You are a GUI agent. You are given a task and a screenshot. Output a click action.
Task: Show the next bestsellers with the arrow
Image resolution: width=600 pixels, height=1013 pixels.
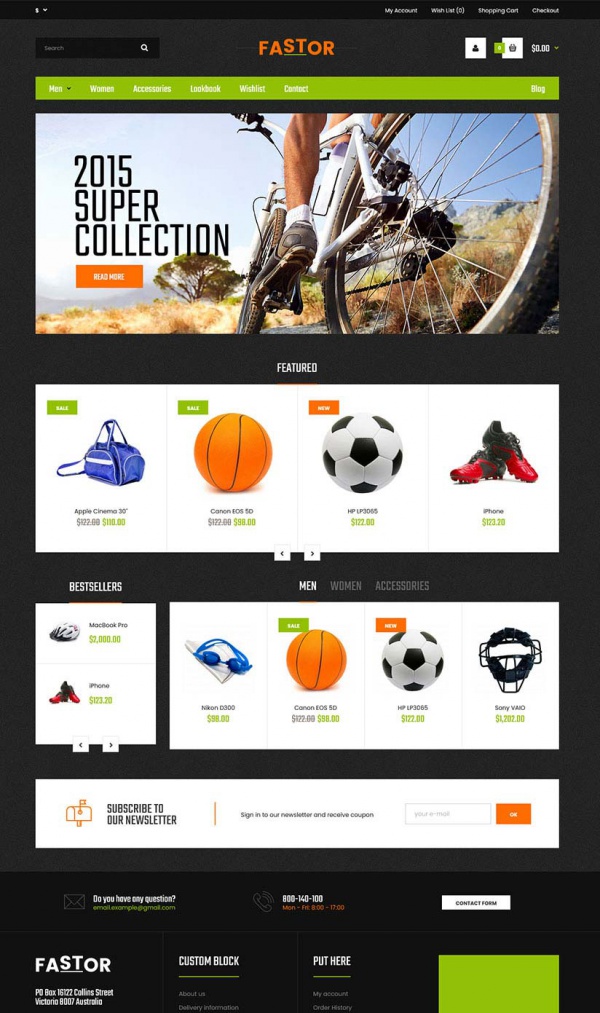(x=110, y=745)
